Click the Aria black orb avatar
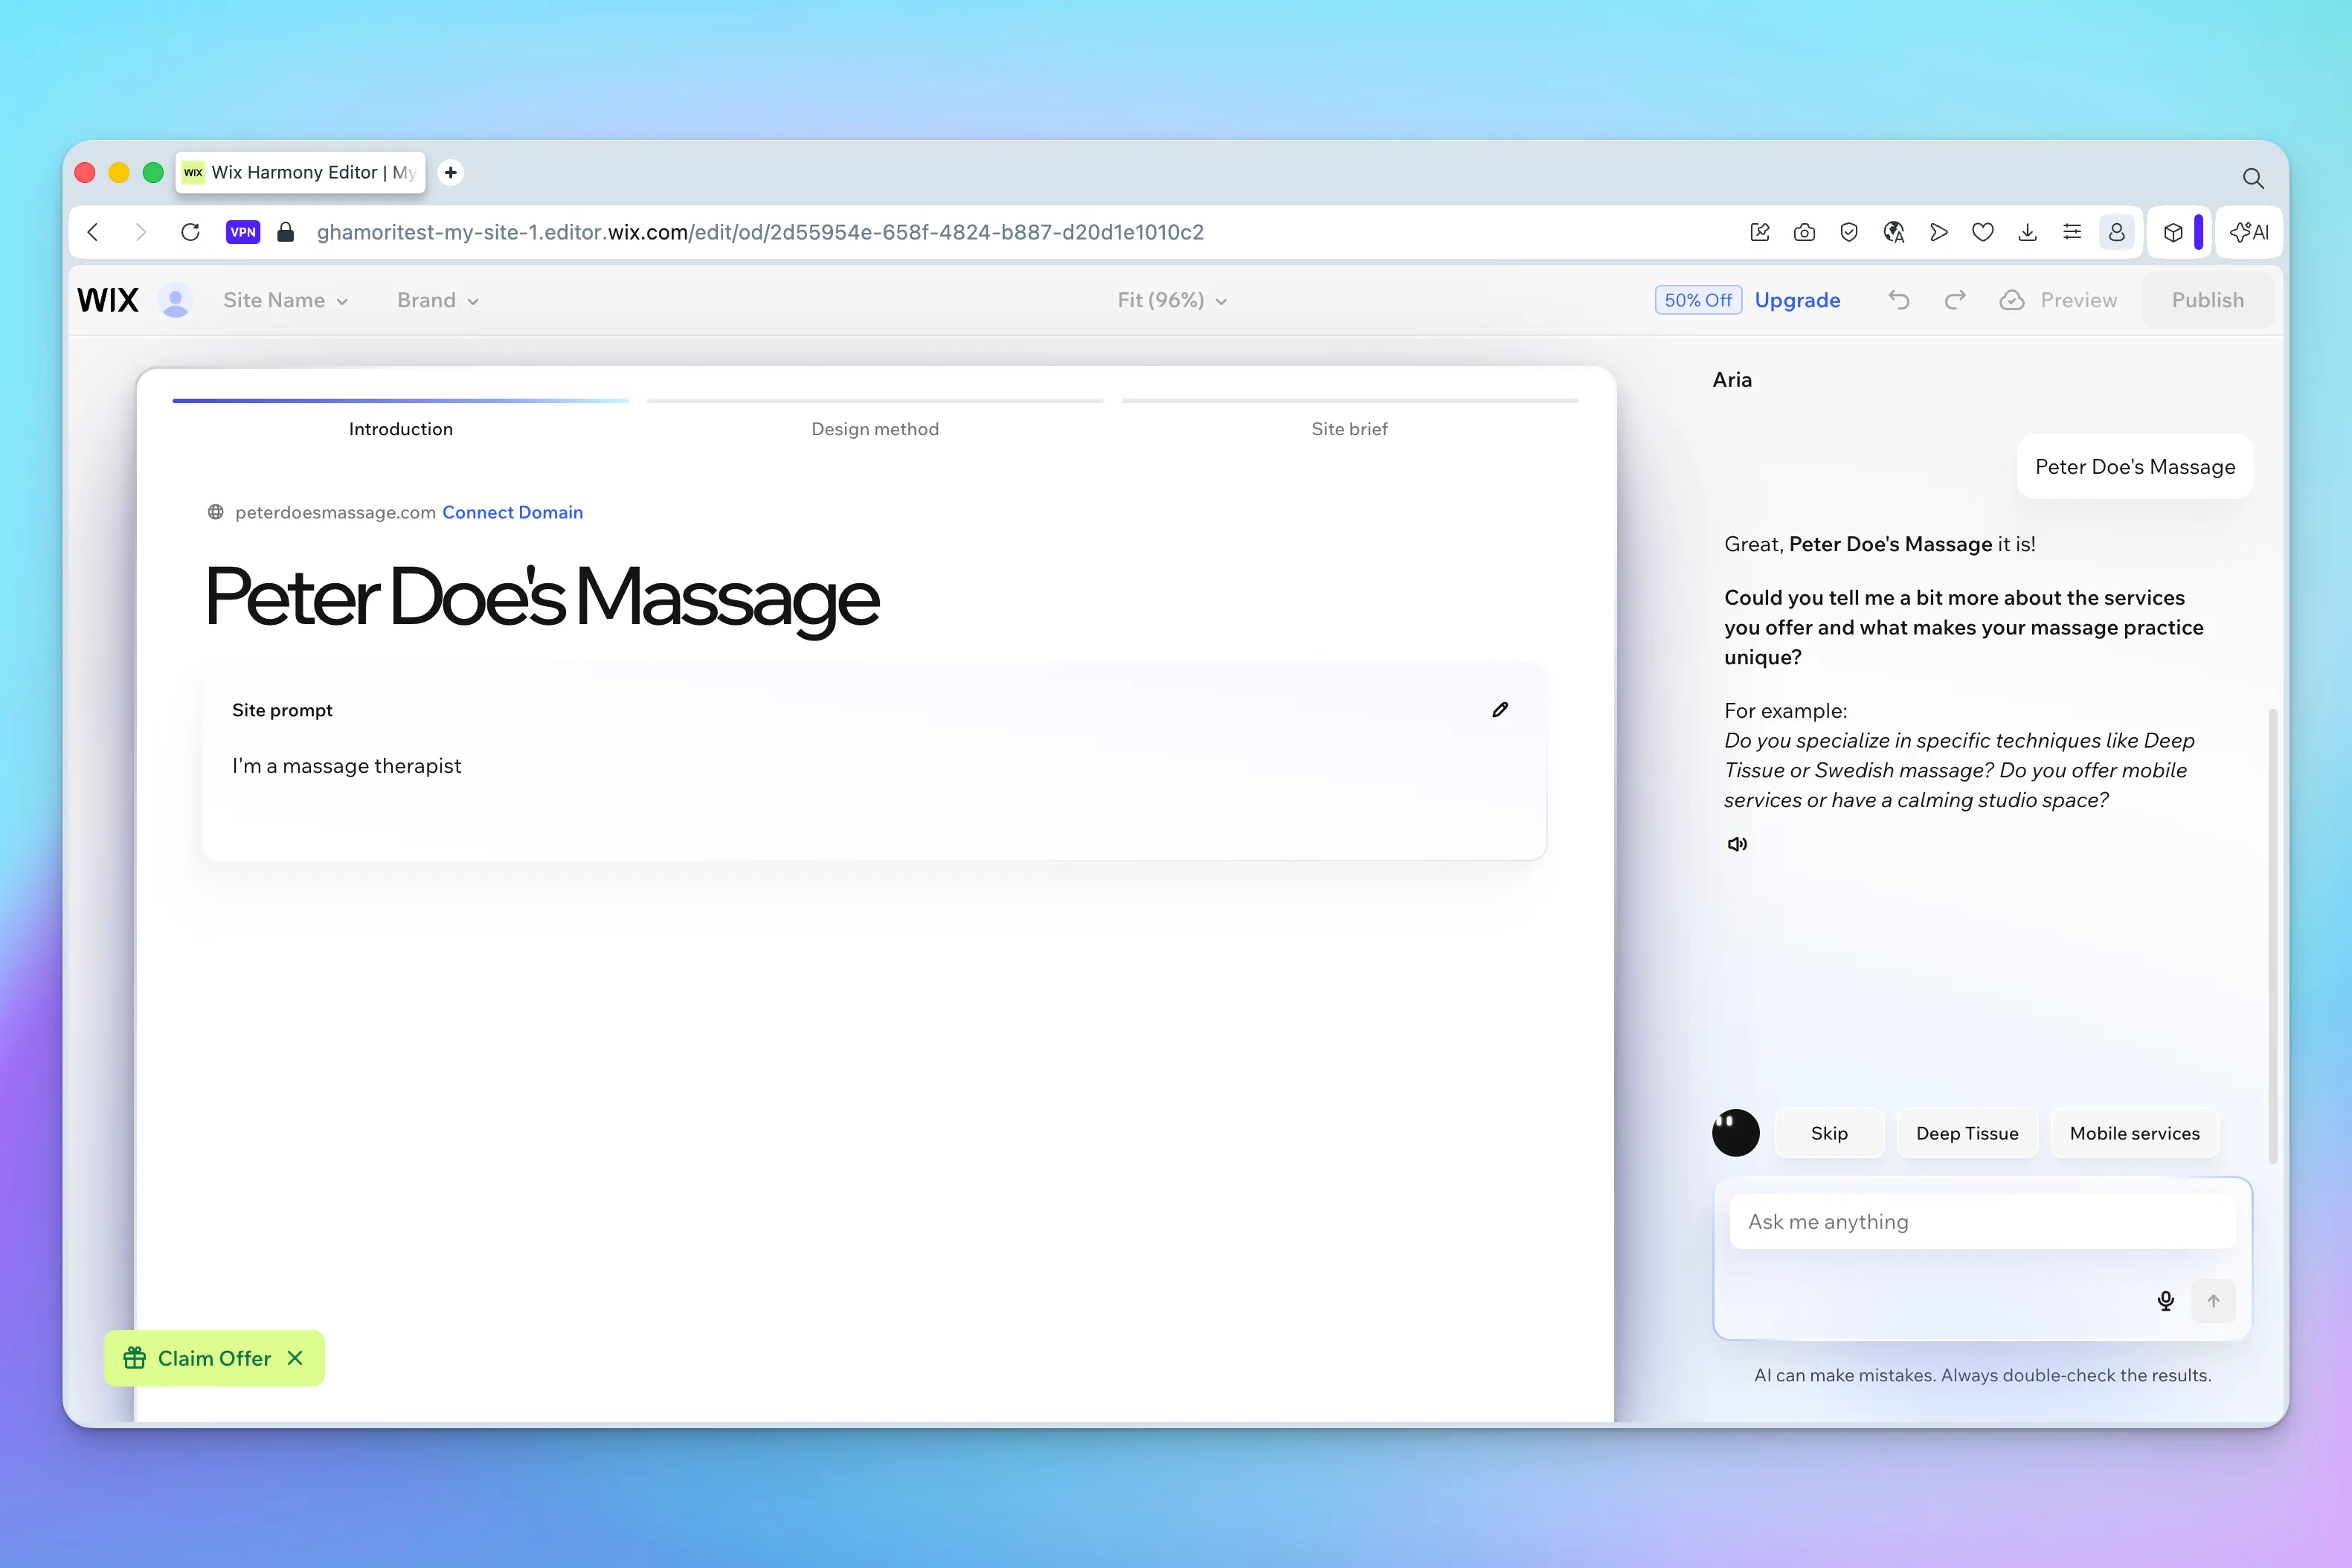This screenshot has height=1568, width=2352. point(1736,1133)
